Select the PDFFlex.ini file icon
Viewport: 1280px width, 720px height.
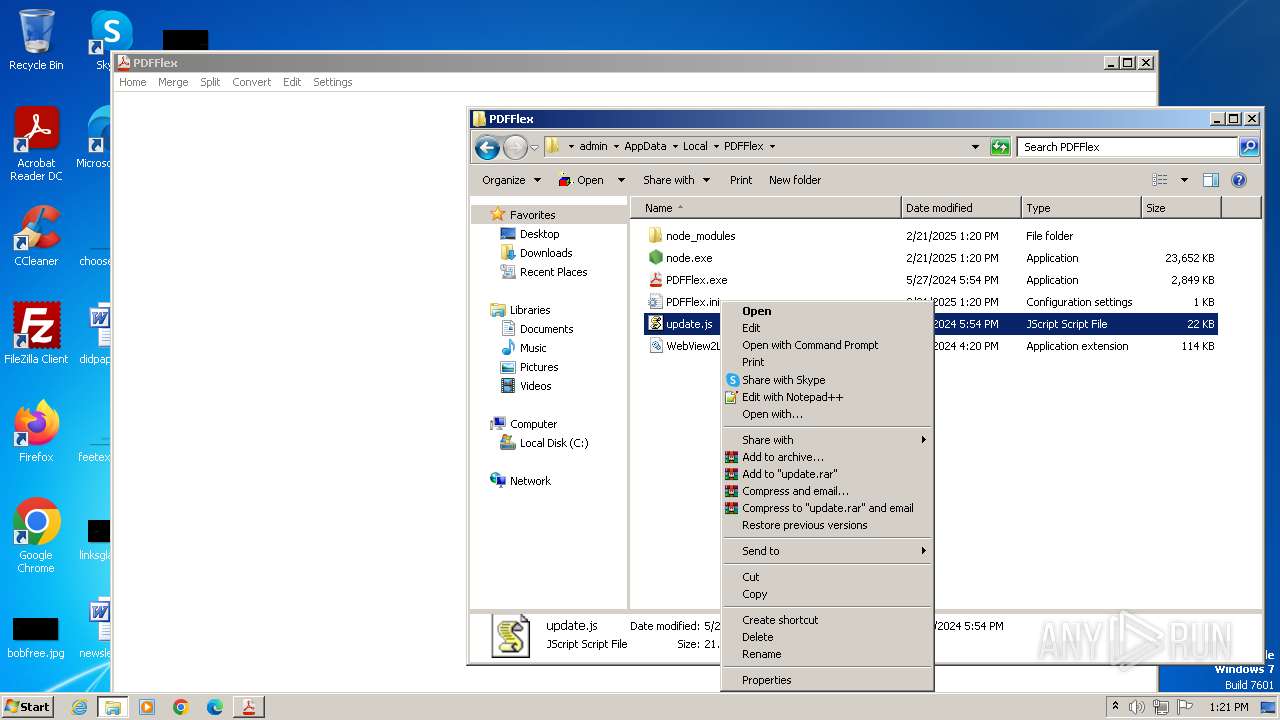[x=656, y=302]
